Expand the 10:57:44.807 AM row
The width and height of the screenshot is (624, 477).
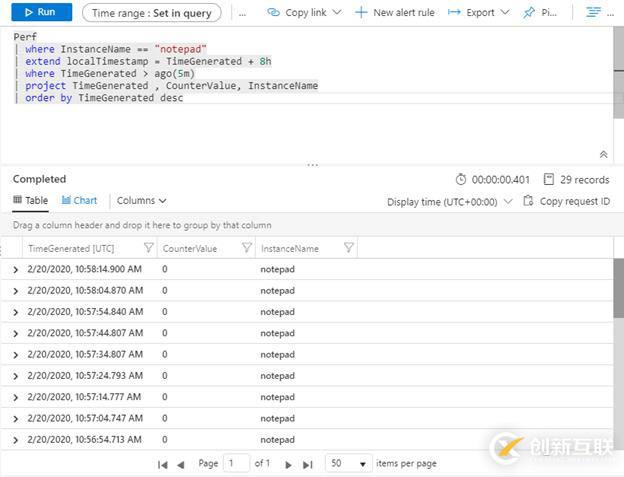click(x=16, y=334)
